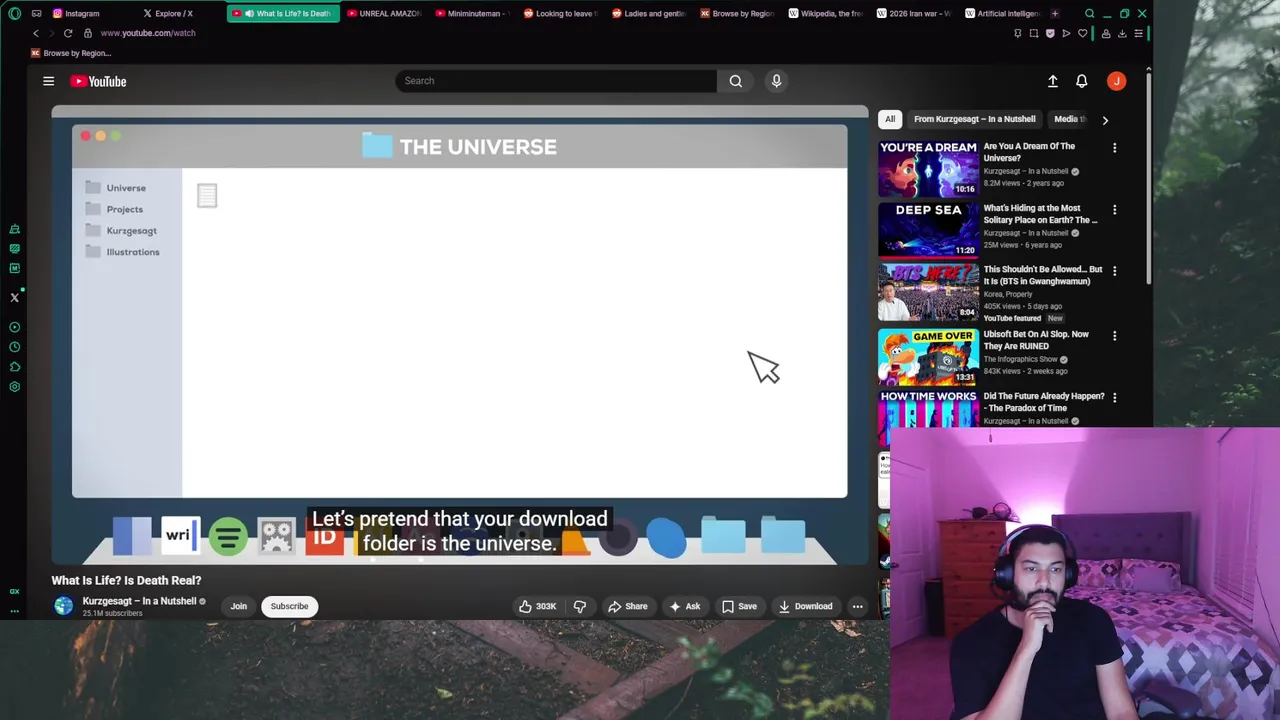Click the browser address bar URL
Image resolution: width=1280 pixels, height=720 pixels.
148,33
